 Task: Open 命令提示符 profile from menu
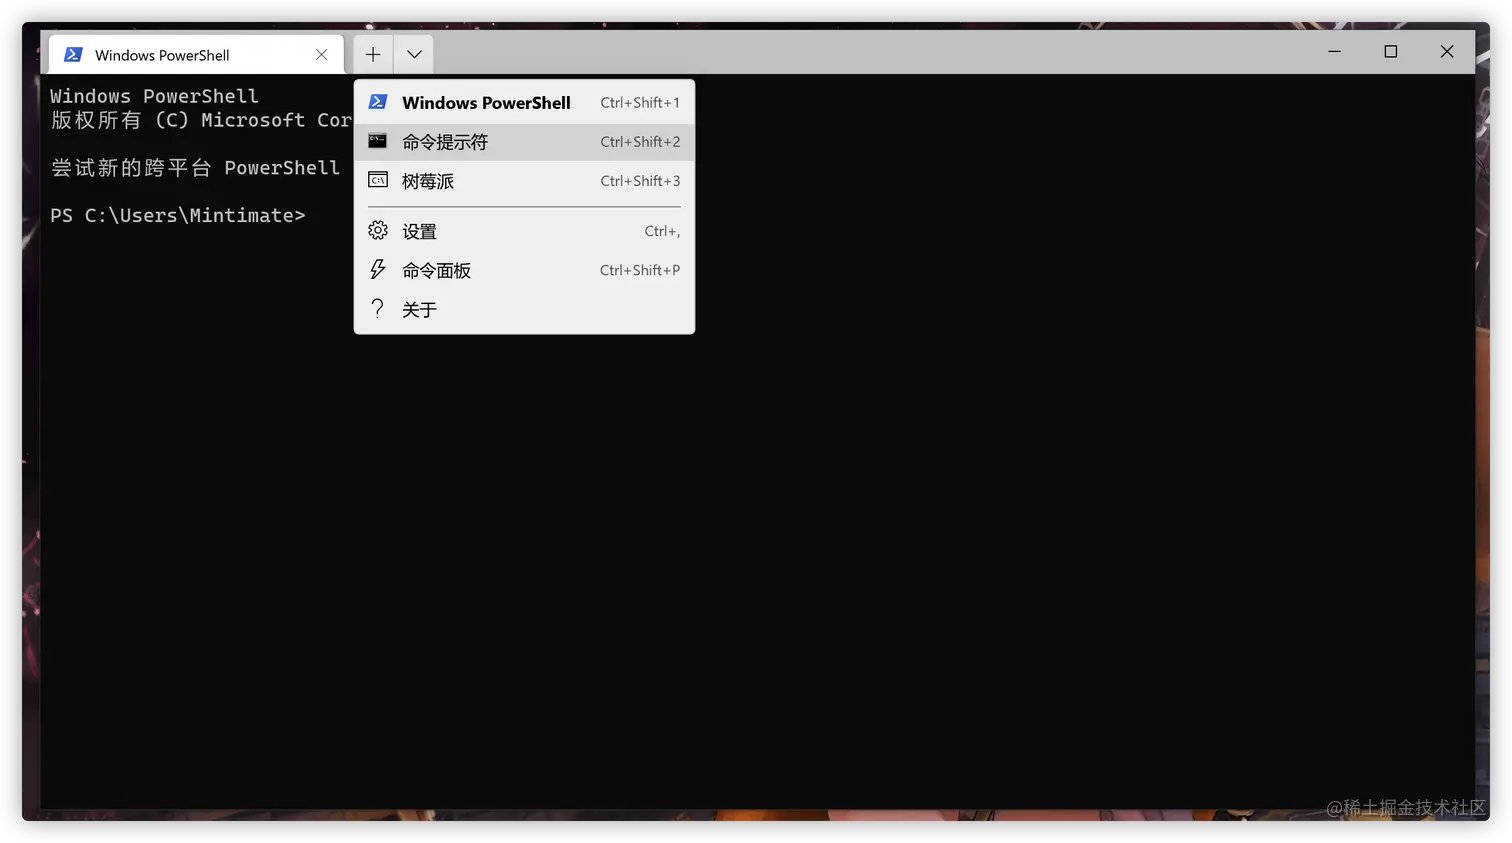(x=524, y=142)
